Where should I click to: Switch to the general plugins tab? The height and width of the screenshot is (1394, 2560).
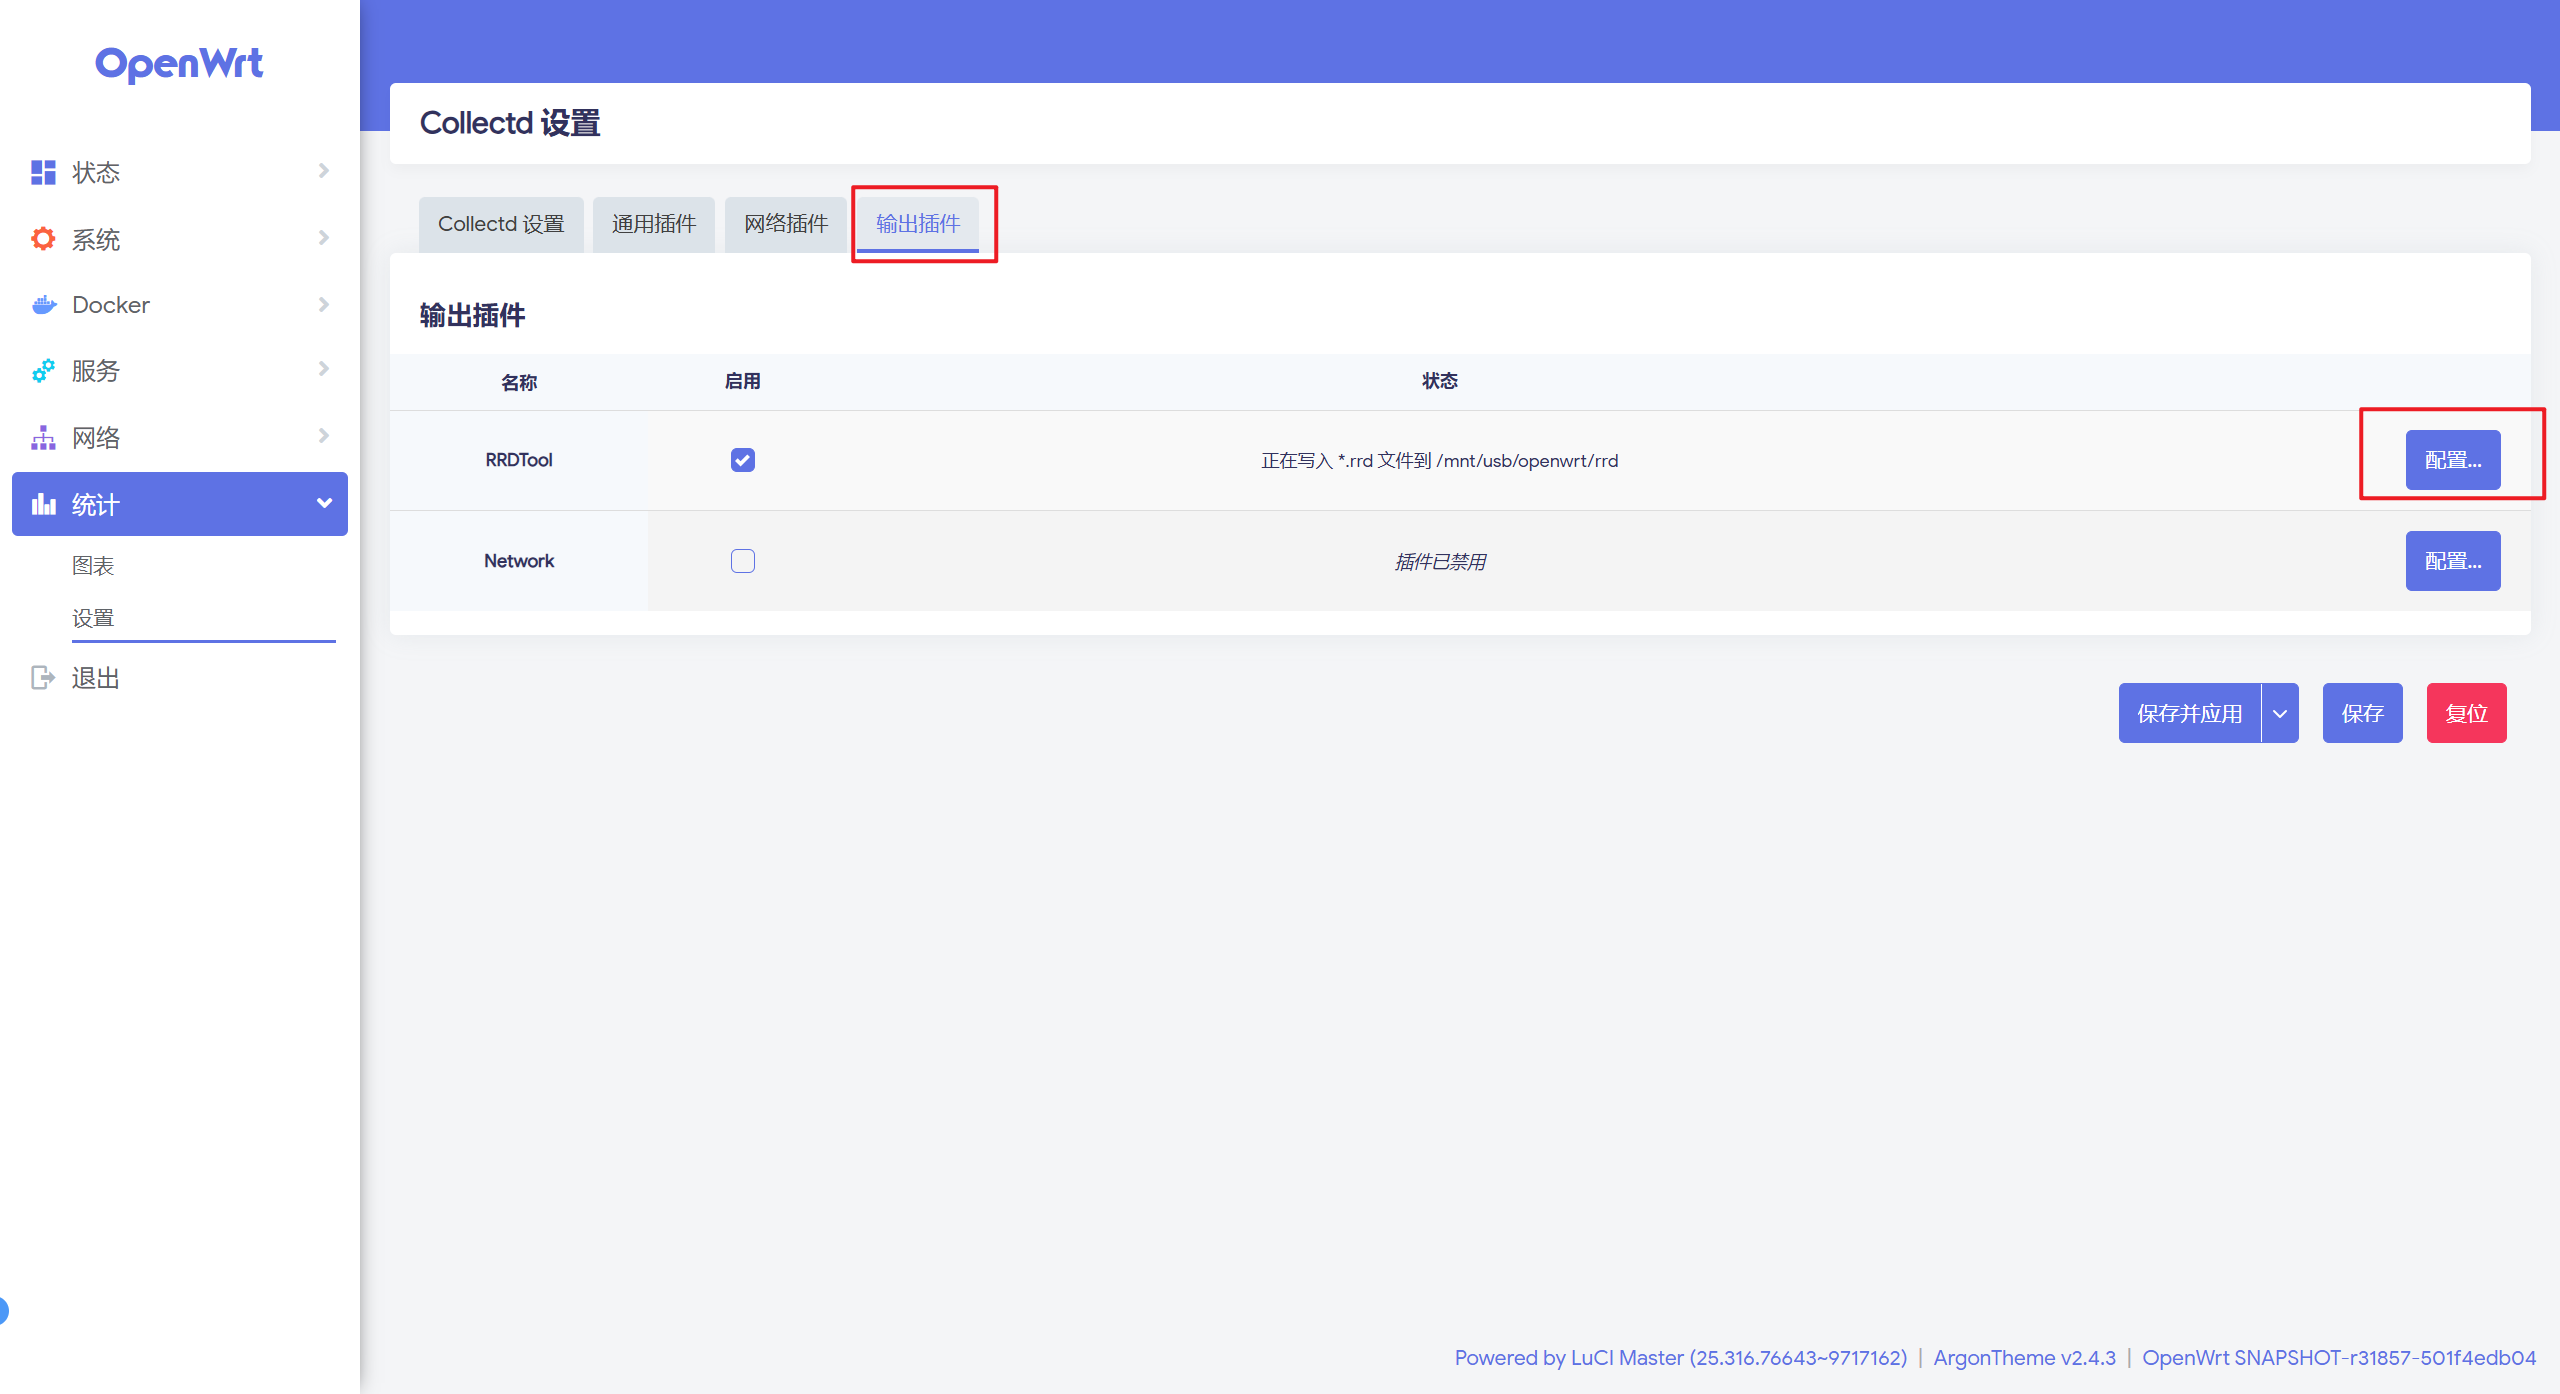point(653,224)
